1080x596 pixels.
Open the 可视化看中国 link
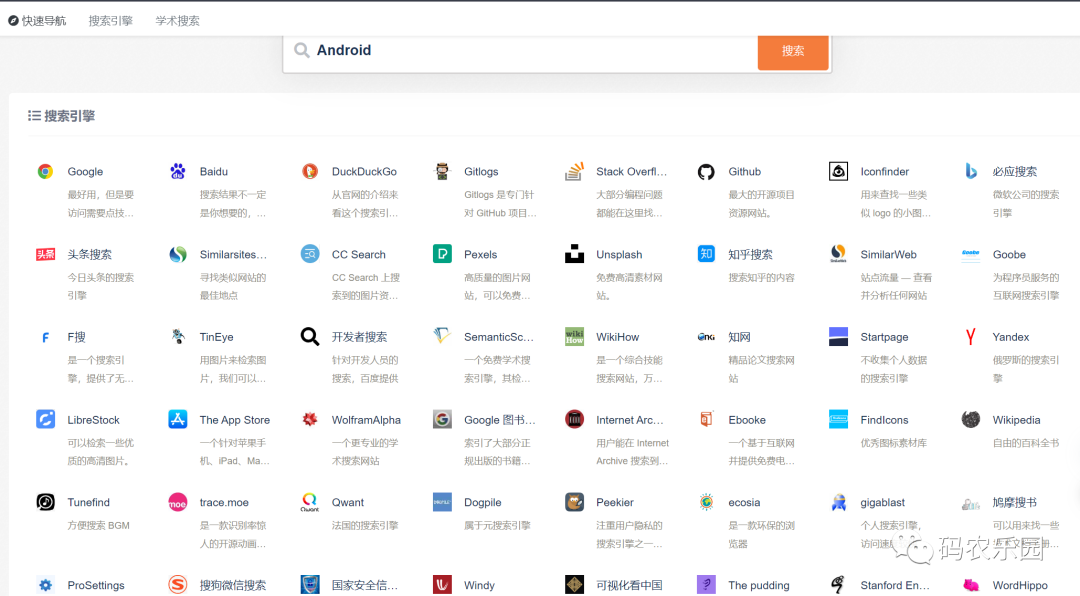click(x=629, y=585)
